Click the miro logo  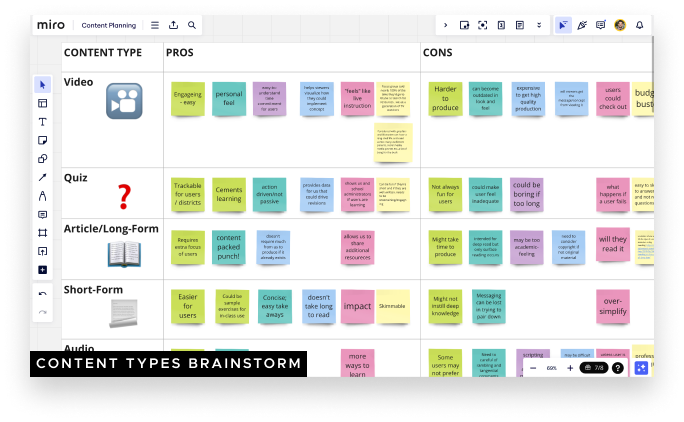51,25
